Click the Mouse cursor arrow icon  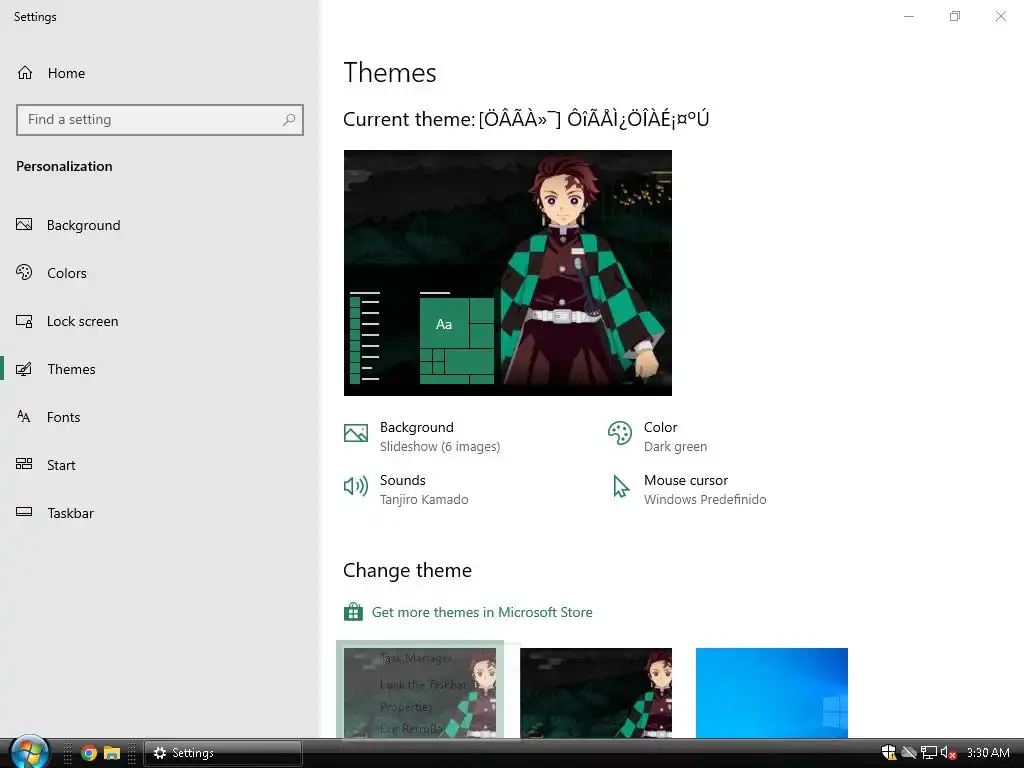[x=620, y=487]
